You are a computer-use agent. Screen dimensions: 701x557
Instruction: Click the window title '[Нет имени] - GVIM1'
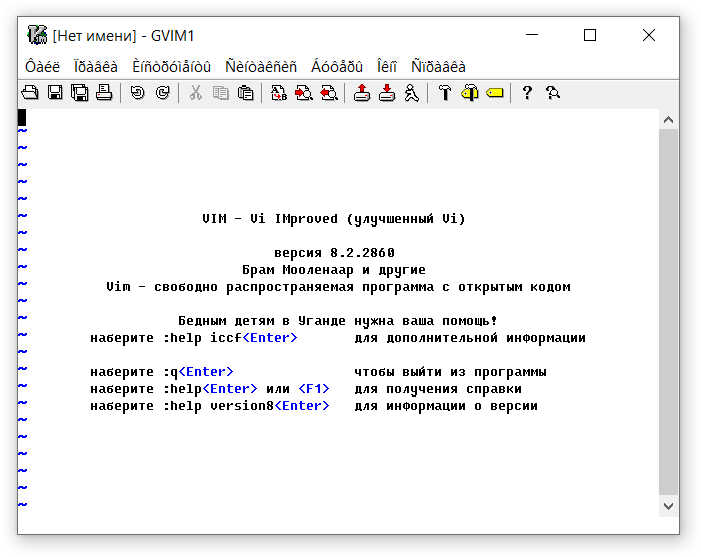123,35
